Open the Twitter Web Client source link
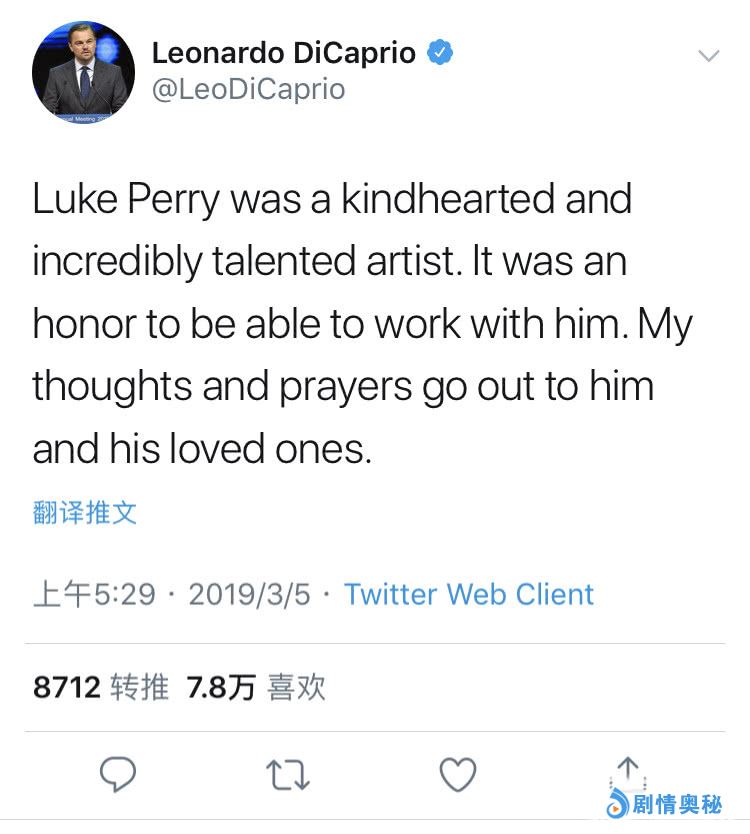The width and height of the screenshot is (750, 834). coord(469,594)
